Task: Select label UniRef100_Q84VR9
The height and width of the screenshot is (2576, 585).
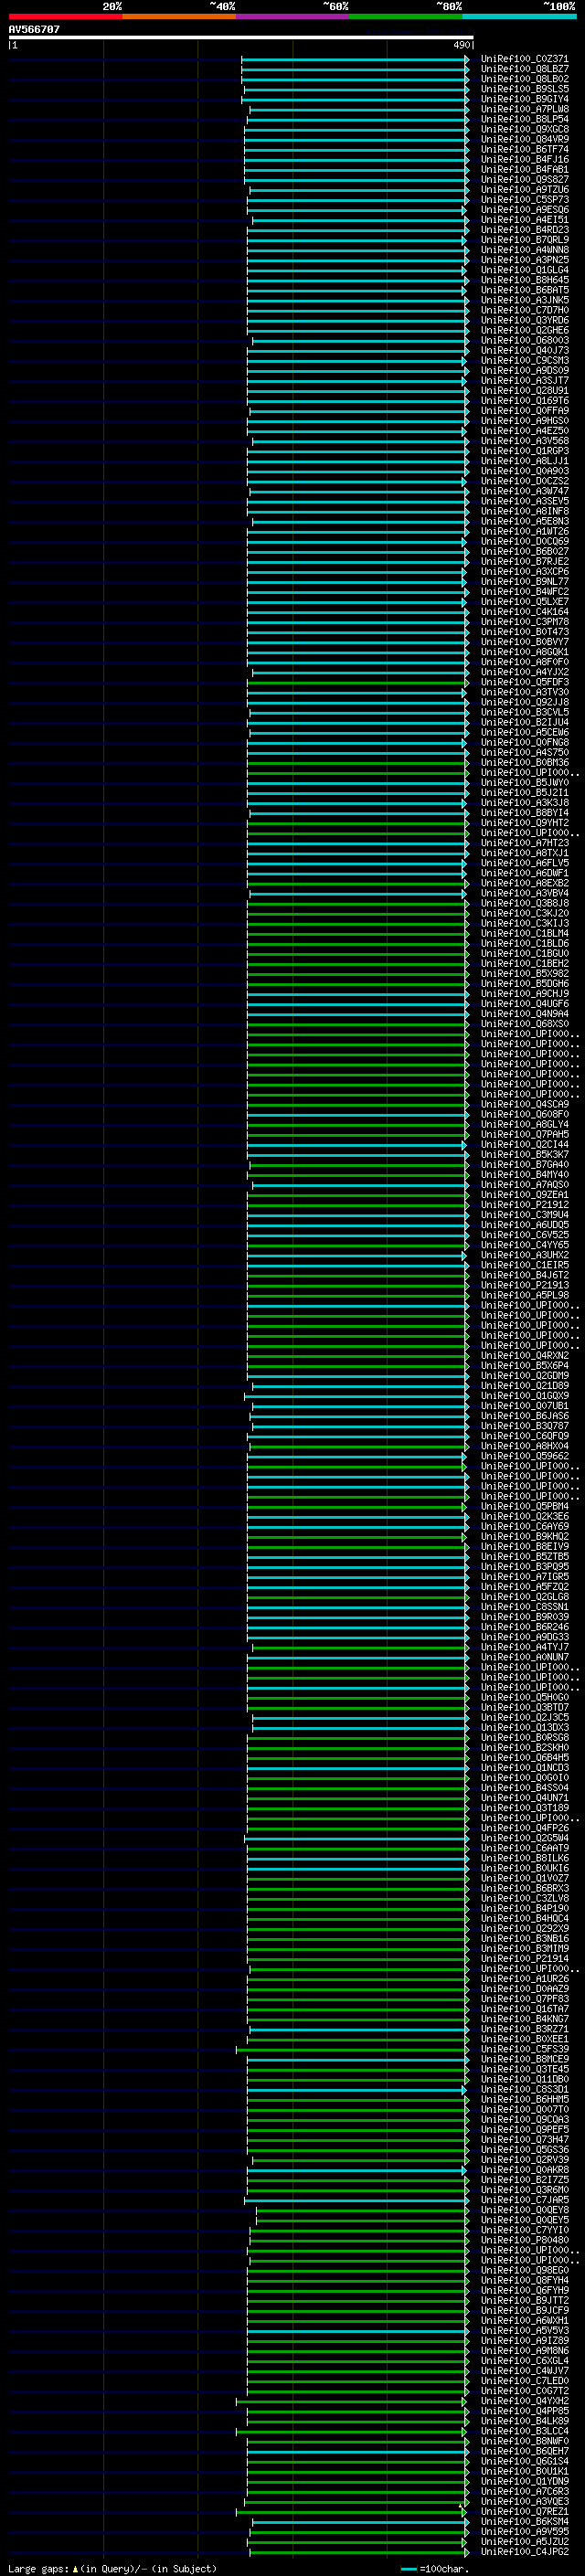Action: point(524,139)
